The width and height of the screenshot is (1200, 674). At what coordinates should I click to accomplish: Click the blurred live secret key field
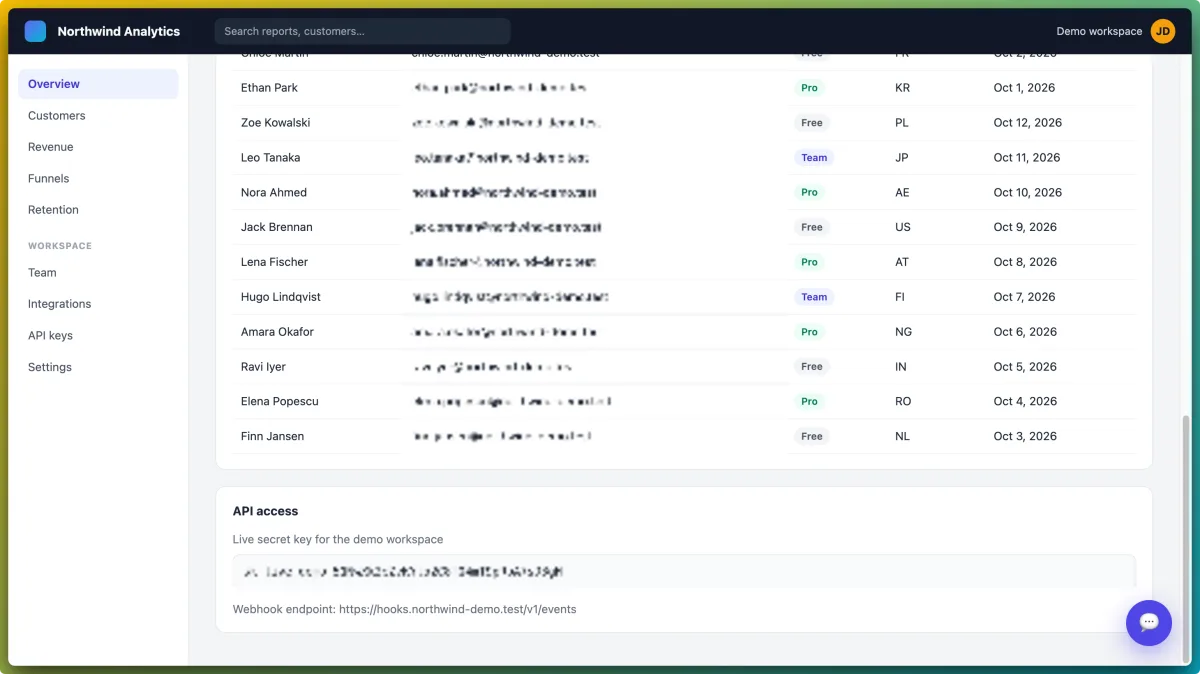click(x=684, y=572)
